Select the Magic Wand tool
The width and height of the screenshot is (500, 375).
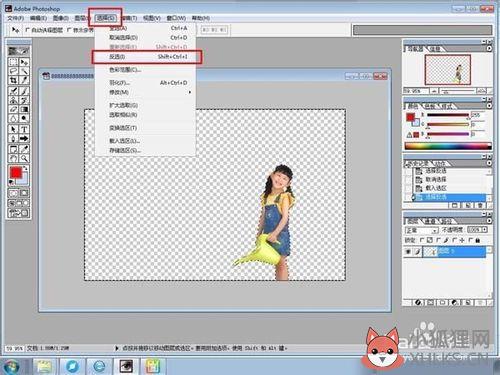24,71
